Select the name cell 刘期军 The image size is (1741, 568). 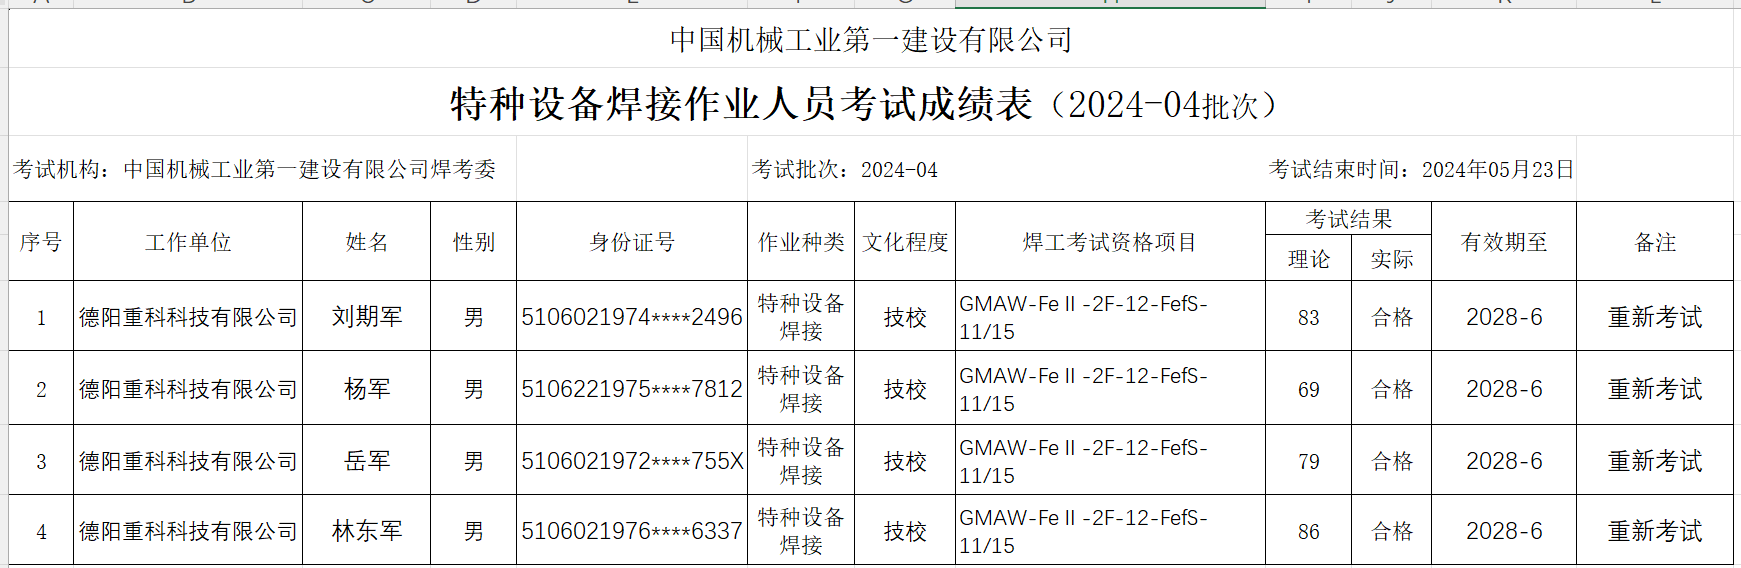[x=367, y=316]
